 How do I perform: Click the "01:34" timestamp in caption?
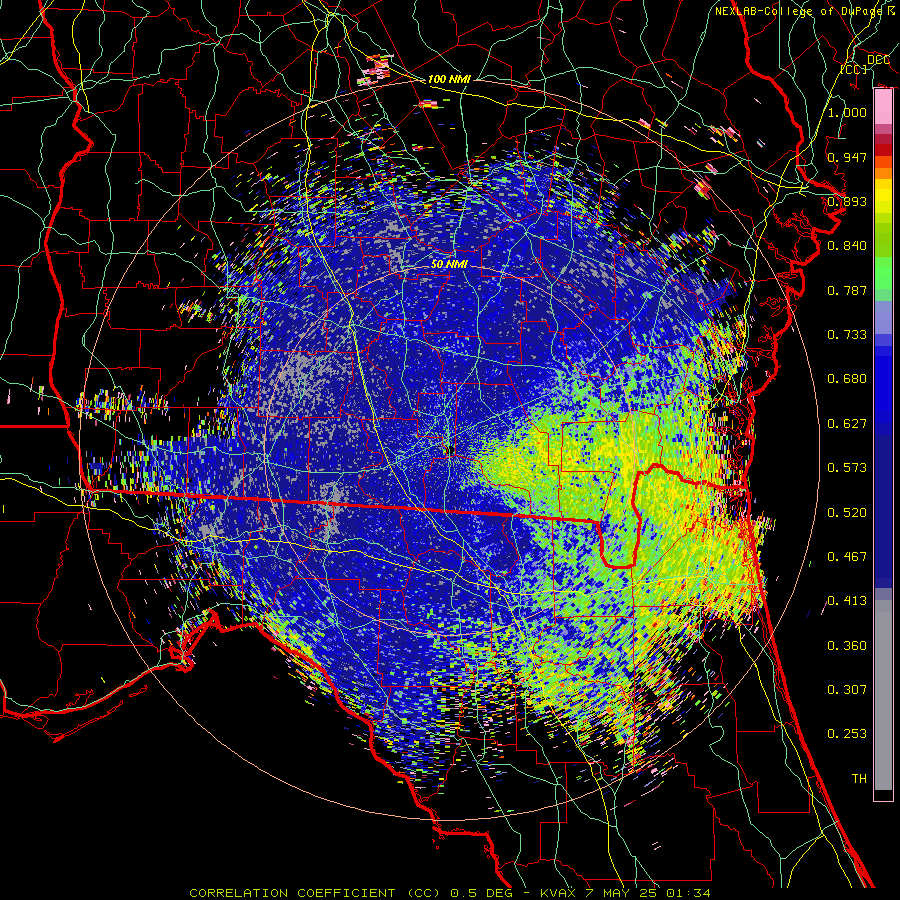pos(688,893)
